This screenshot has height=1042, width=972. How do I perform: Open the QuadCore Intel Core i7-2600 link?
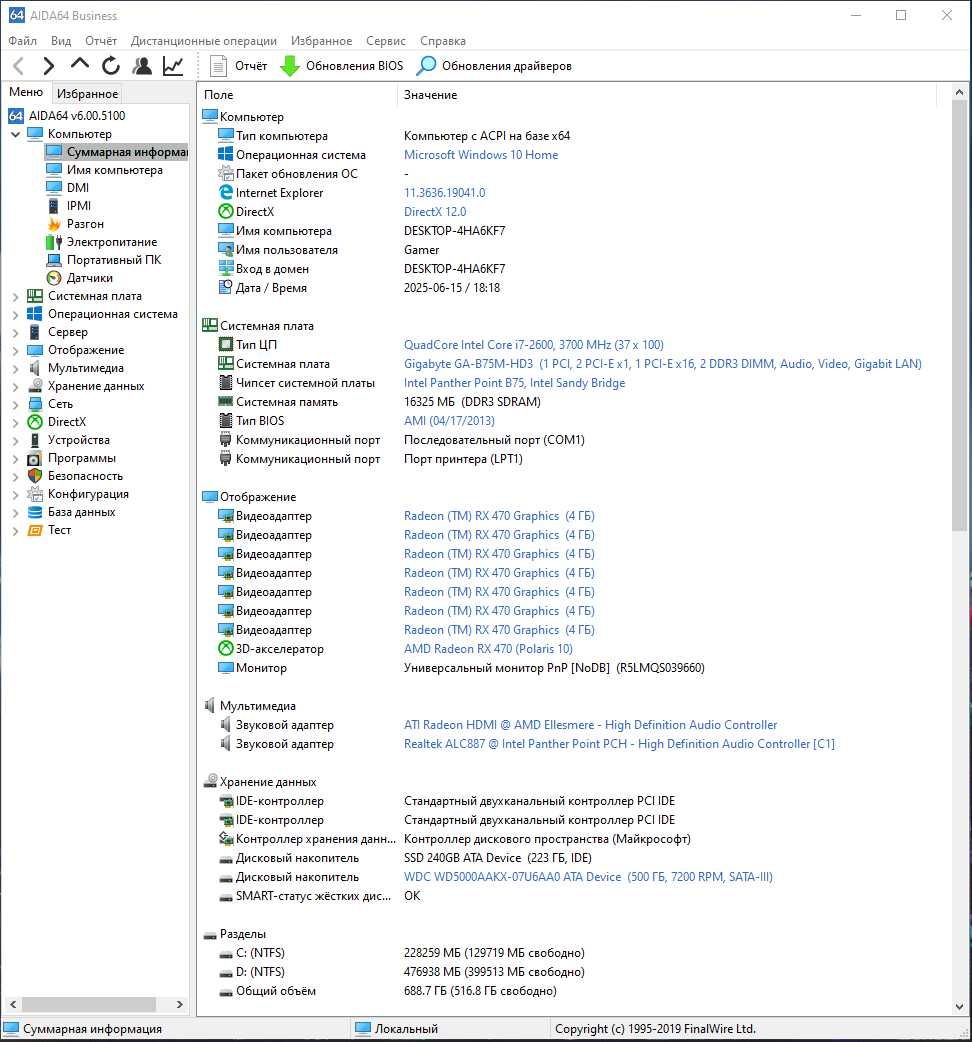534,345
